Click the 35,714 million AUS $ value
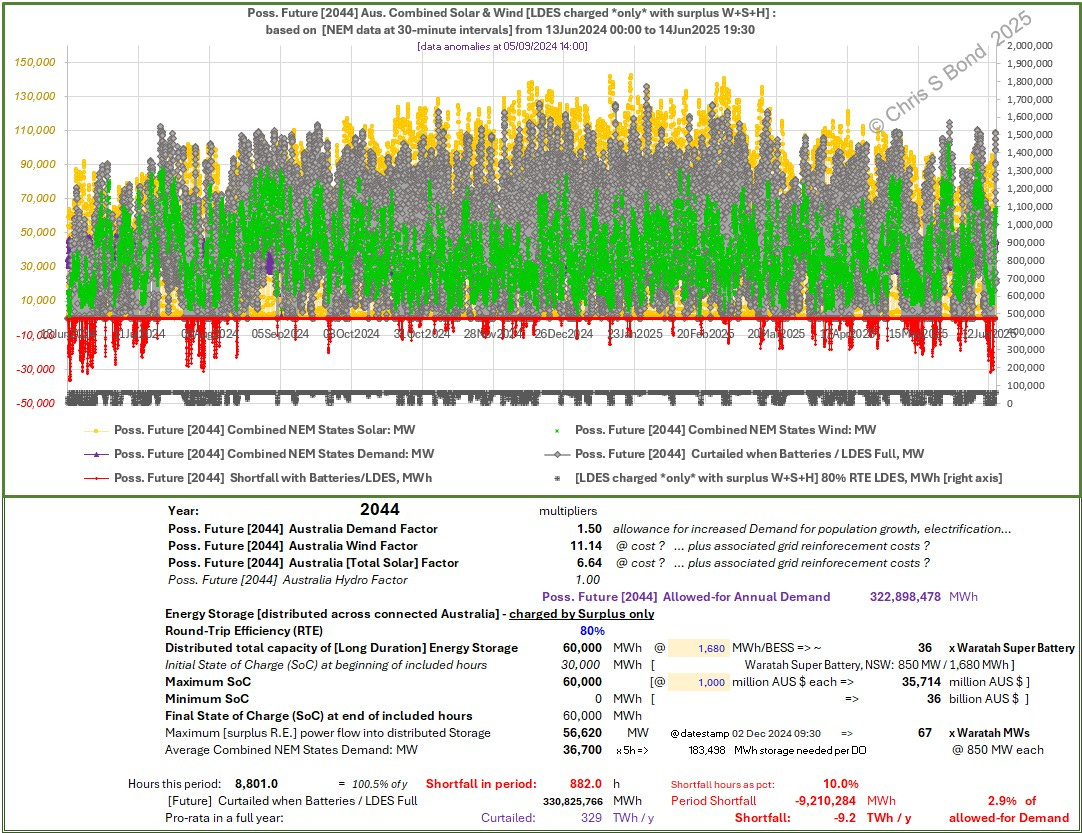The height and width of the screenshot is (833, 1082). [x=921, y=682]
